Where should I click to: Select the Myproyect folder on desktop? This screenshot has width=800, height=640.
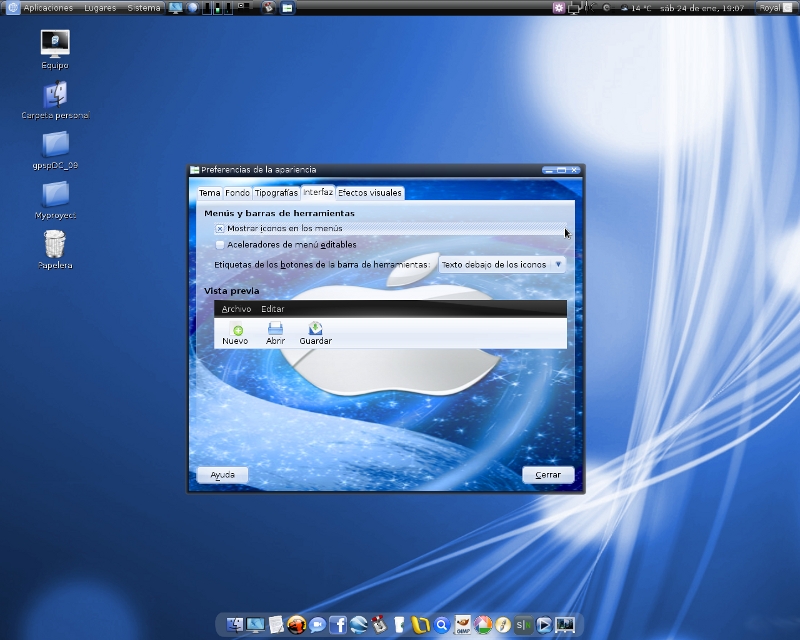click(x=55, y=200)
